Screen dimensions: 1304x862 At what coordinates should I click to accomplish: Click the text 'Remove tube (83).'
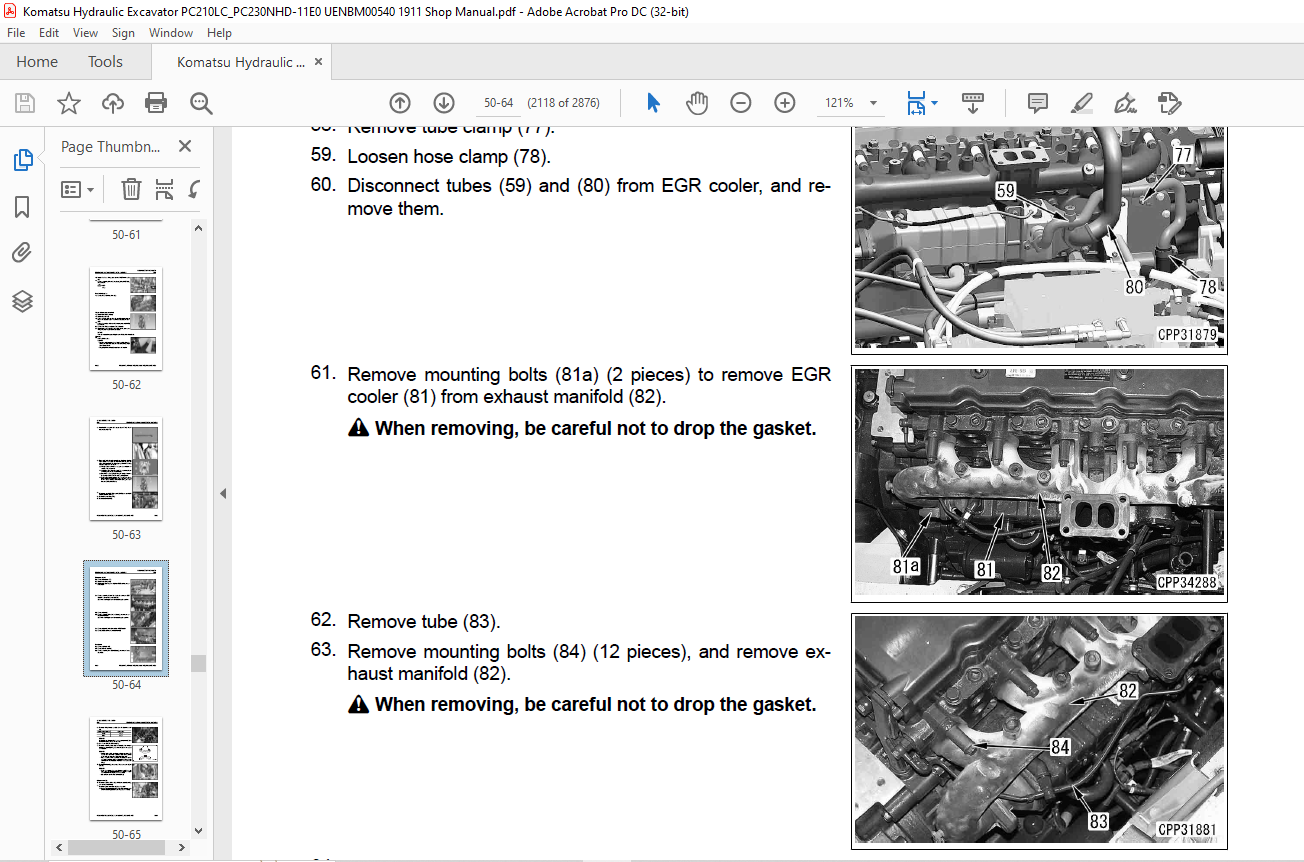click(424, 622)
